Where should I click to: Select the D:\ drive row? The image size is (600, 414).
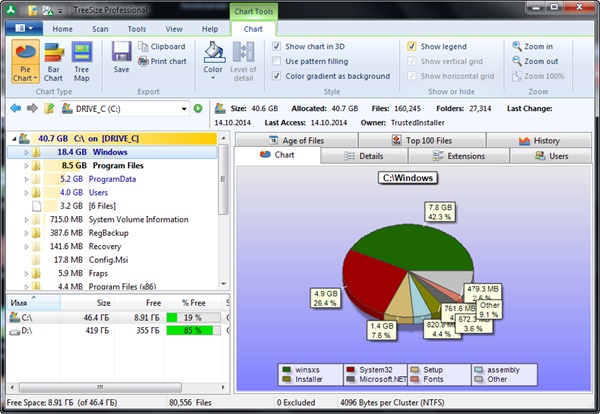click(20, 329)
